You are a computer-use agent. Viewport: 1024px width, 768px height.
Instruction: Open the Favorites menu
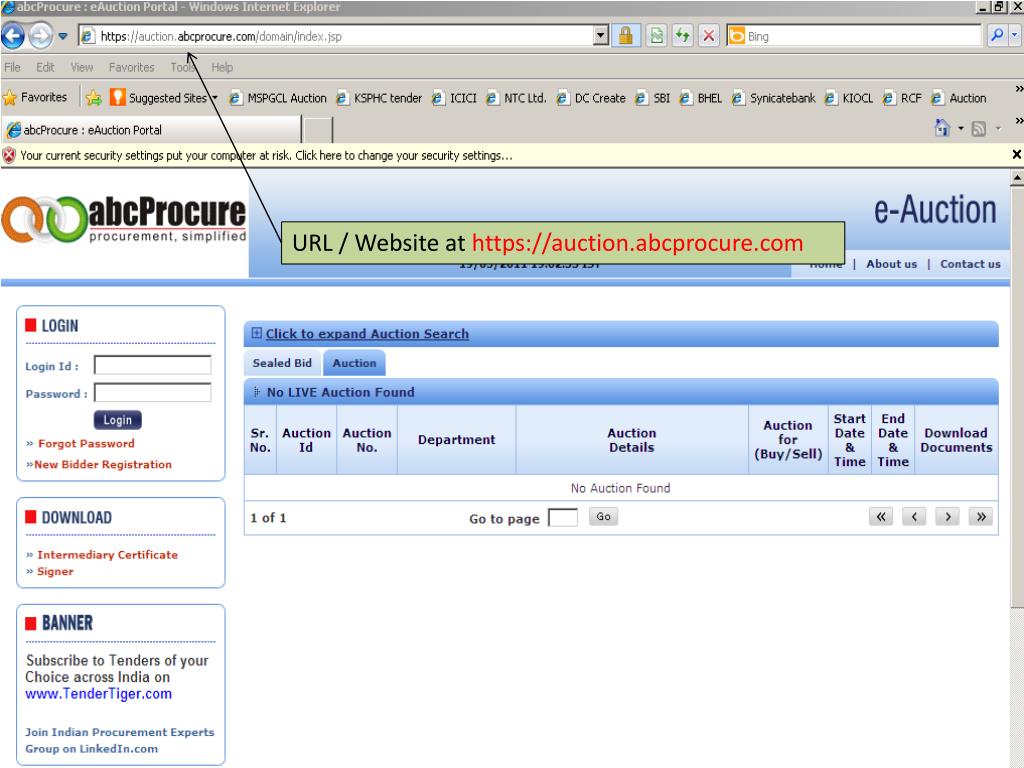[131, 67]
